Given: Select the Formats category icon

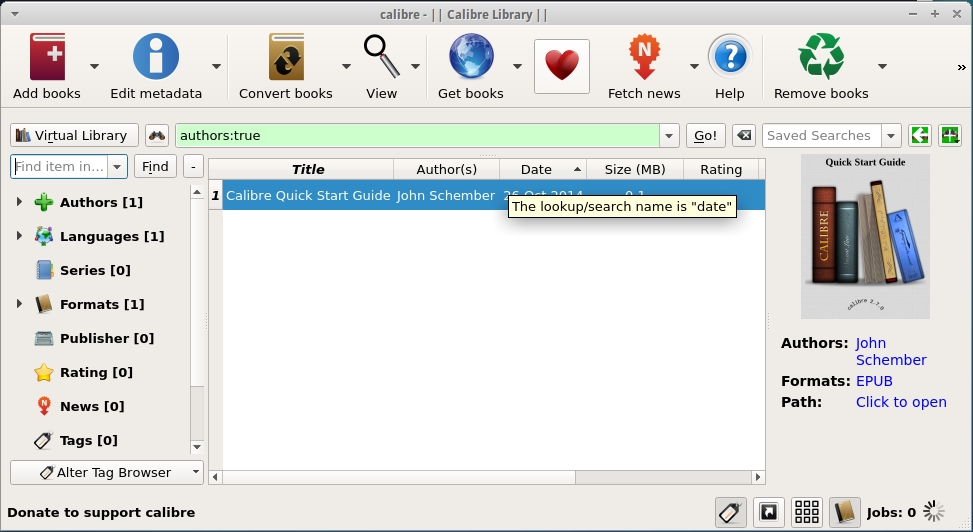Looking at the screenshot, I should 43,304.
